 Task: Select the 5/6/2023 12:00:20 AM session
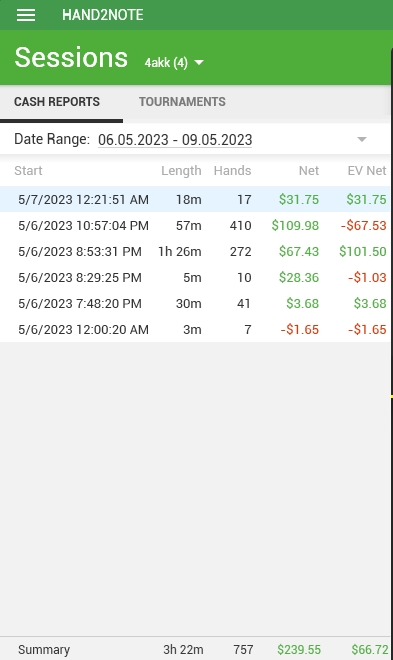coord(195,329)
